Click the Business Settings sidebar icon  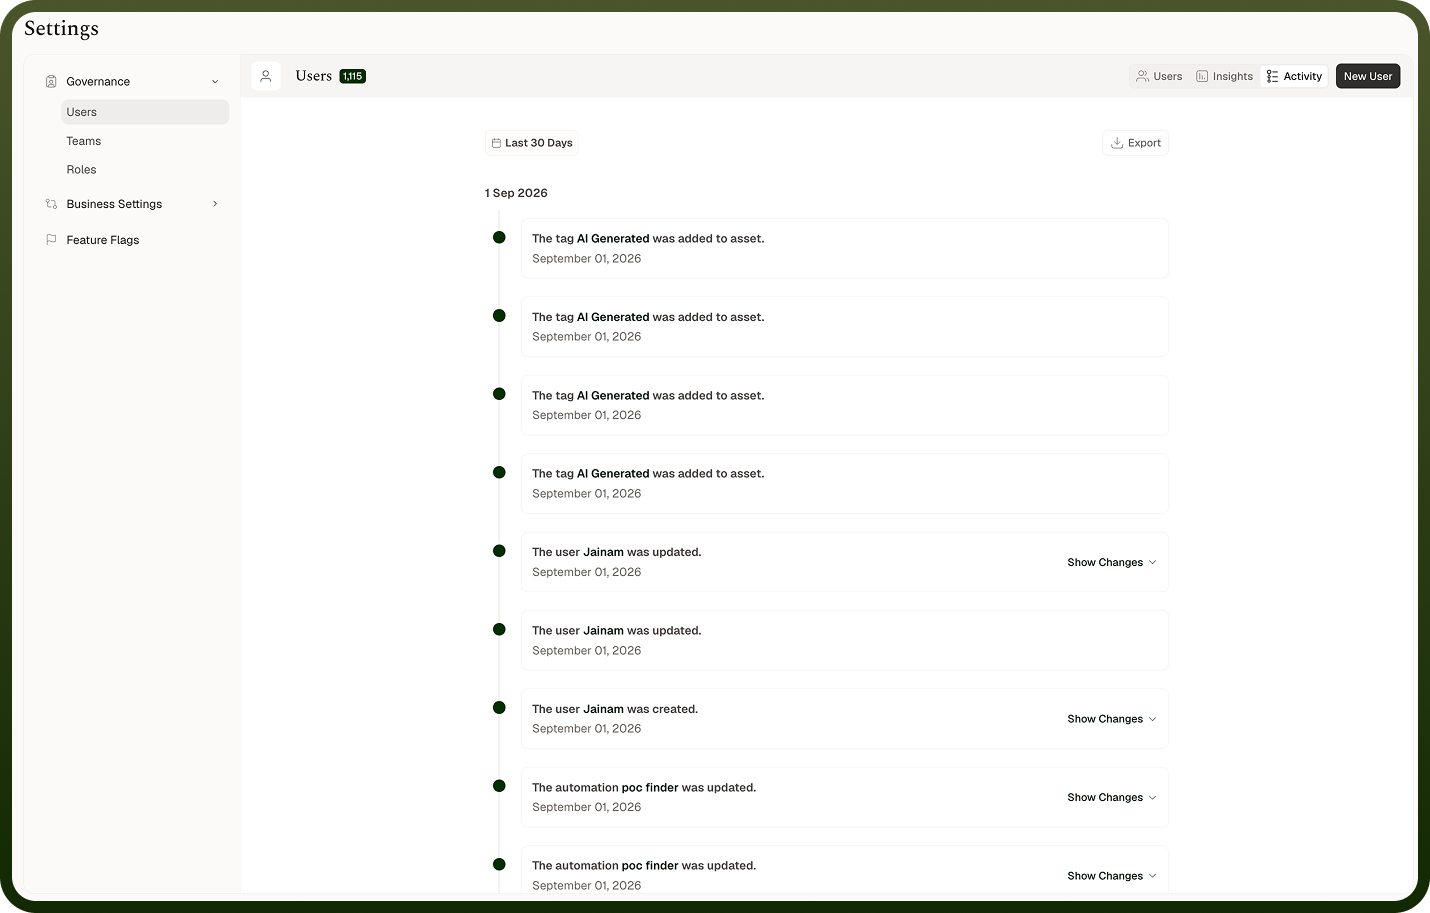51,204
